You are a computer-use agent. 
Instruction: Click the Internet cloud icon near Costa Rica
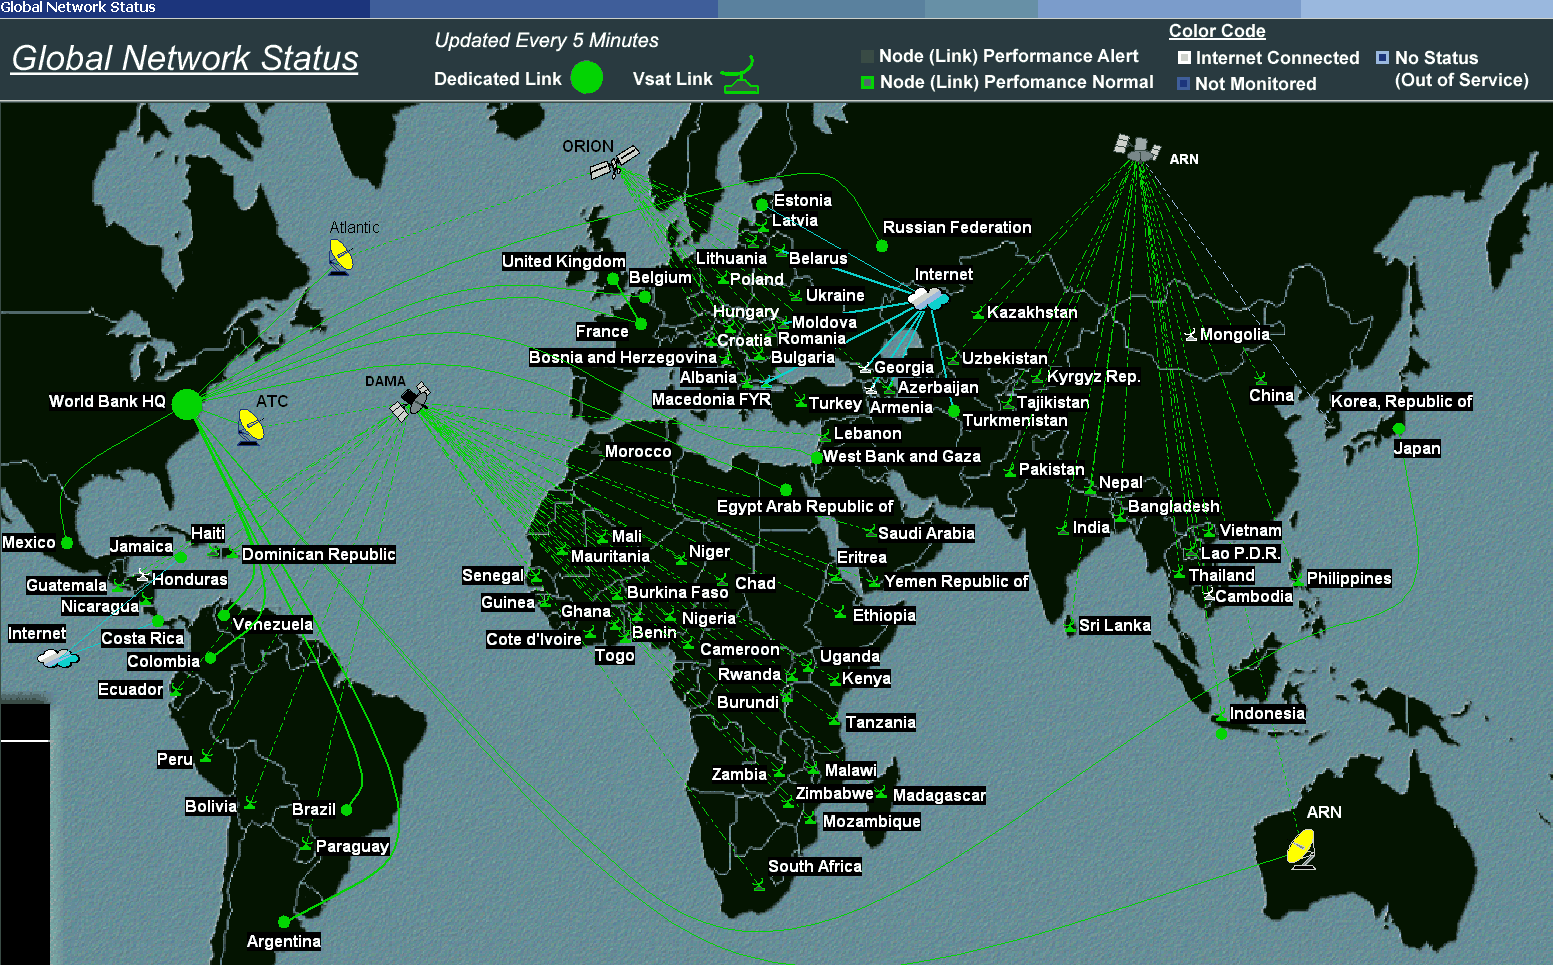click(x=58, y=657)
